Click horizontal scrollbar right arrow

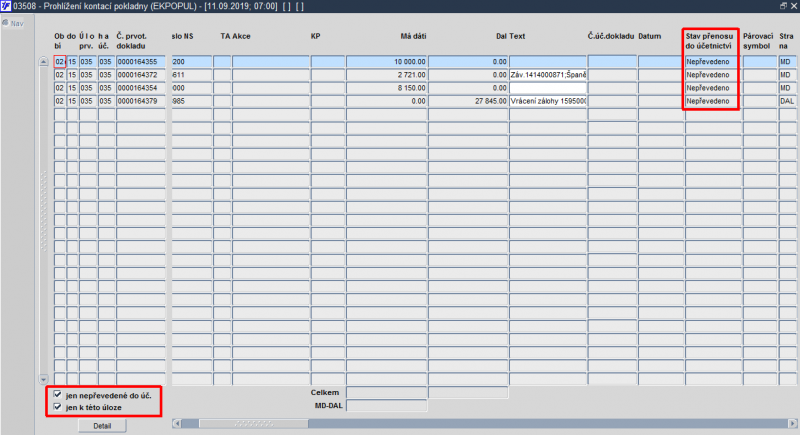792,423
